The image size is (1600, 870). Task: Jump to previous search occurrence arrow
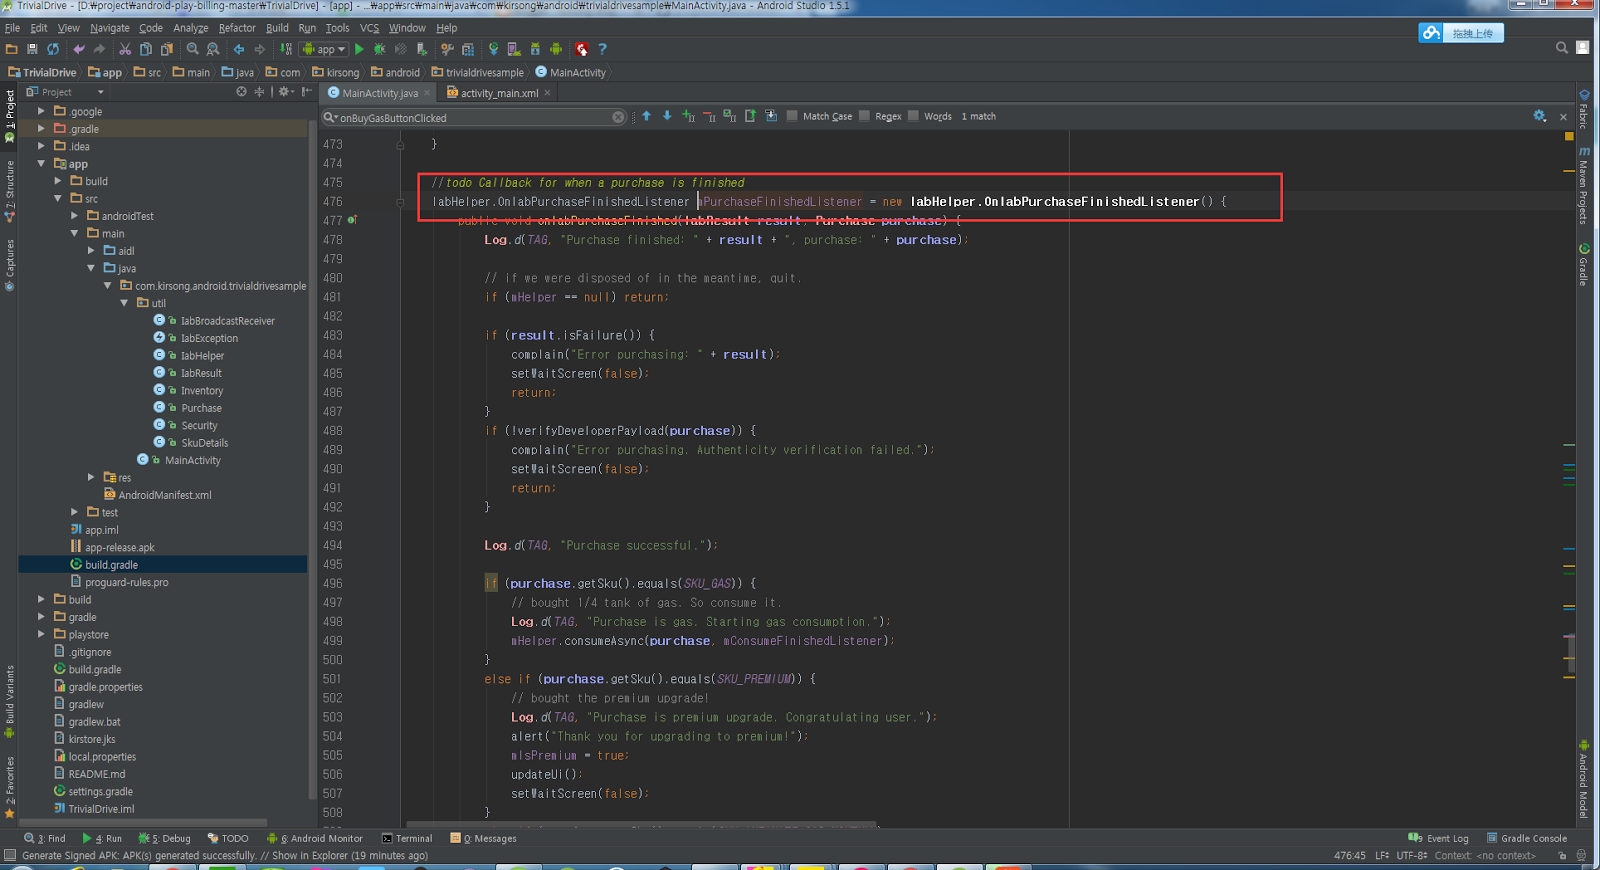coord(647,116)
